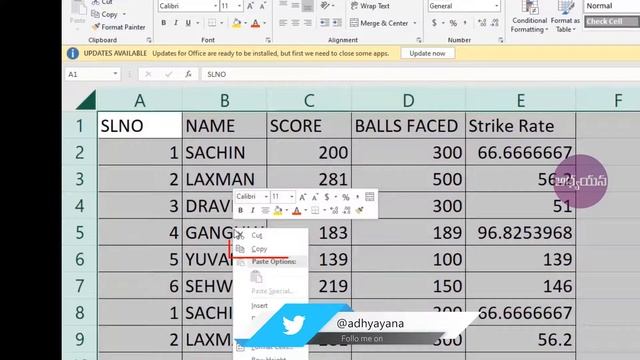Screen dimensions: 640x360
Task: Click Percent Style in mini toolbar
Action: (x=346, y=197)
